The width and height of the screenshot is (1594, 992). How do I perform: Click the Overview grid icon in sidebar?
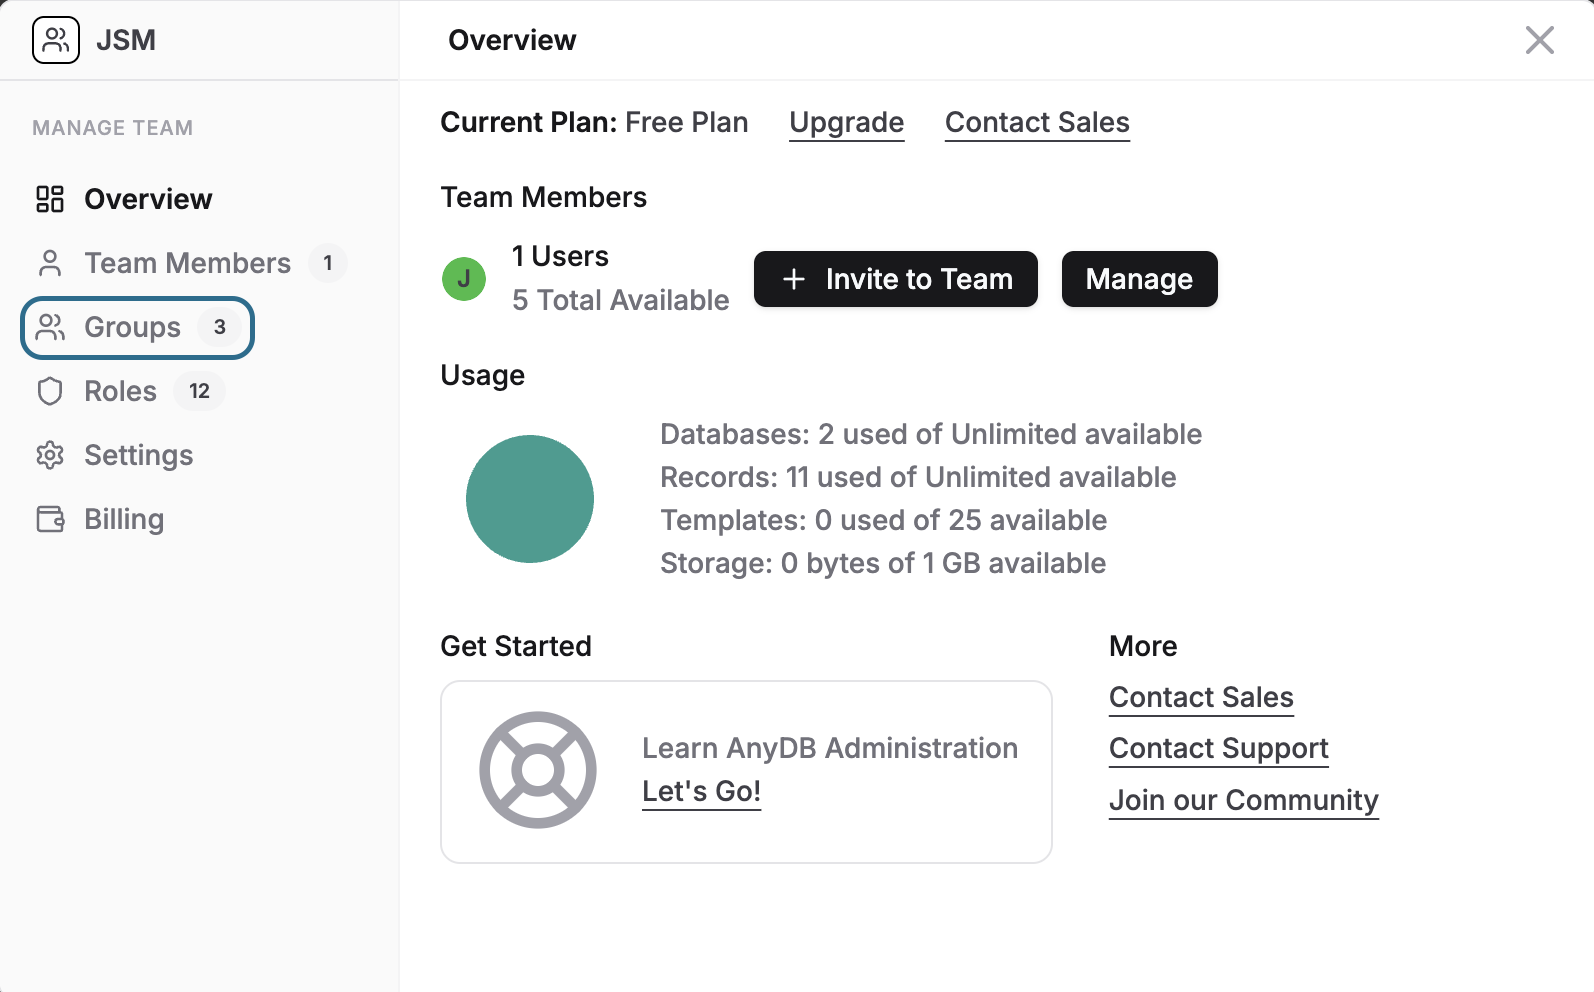tap(50, 199)
